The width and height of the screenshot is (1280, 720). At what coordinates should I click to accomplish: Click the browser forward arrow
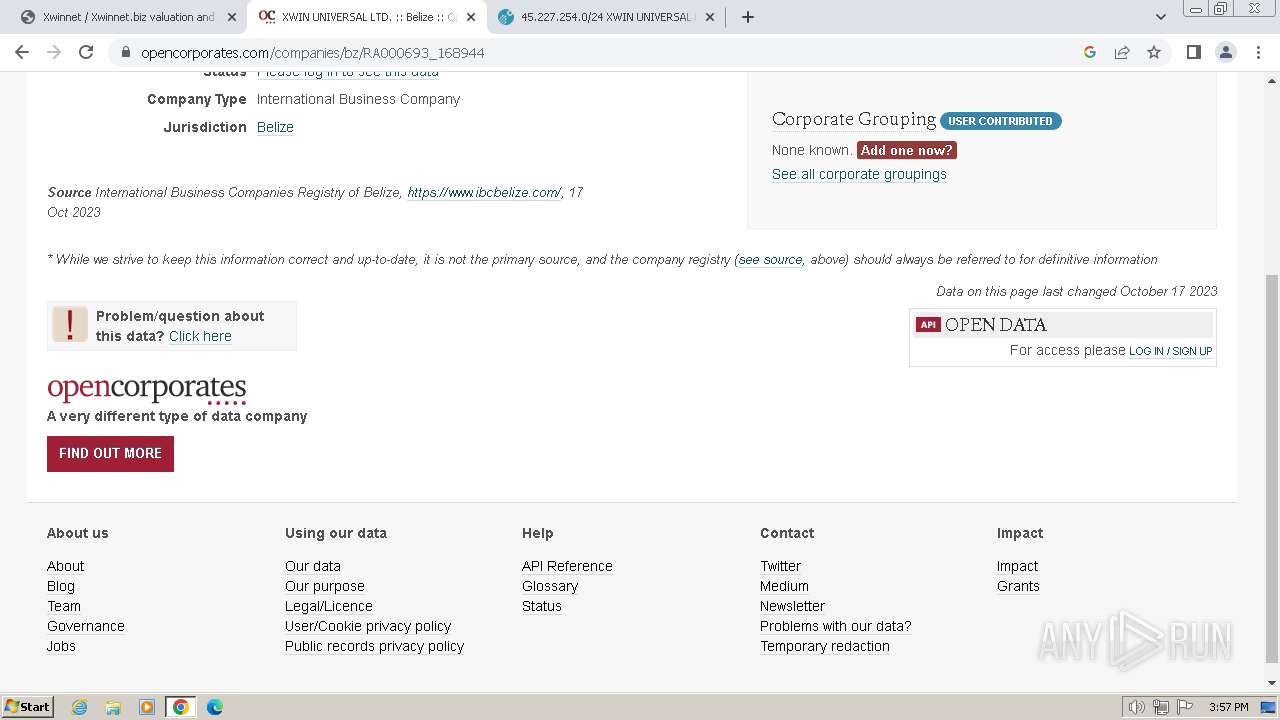54,52
